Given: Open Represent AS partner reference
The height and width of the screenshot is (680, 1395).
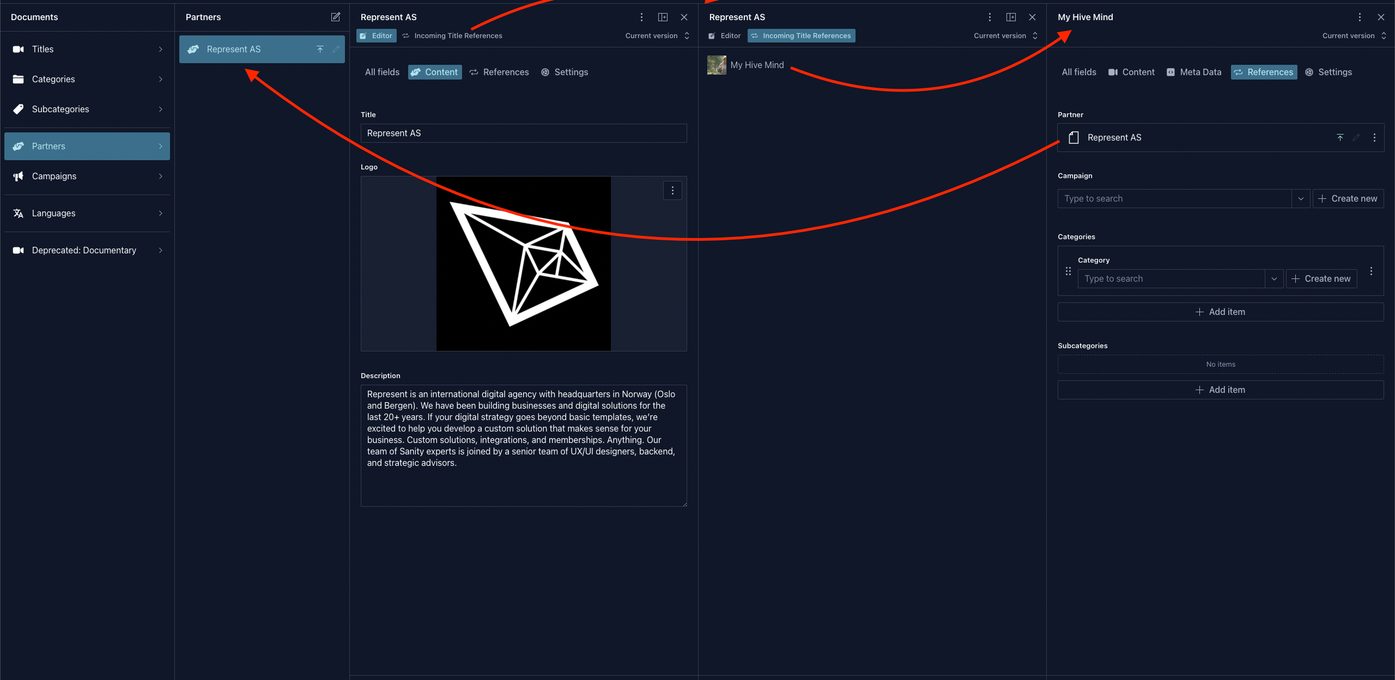Looking at the screenshot, I should click(x=1195, y=138).
